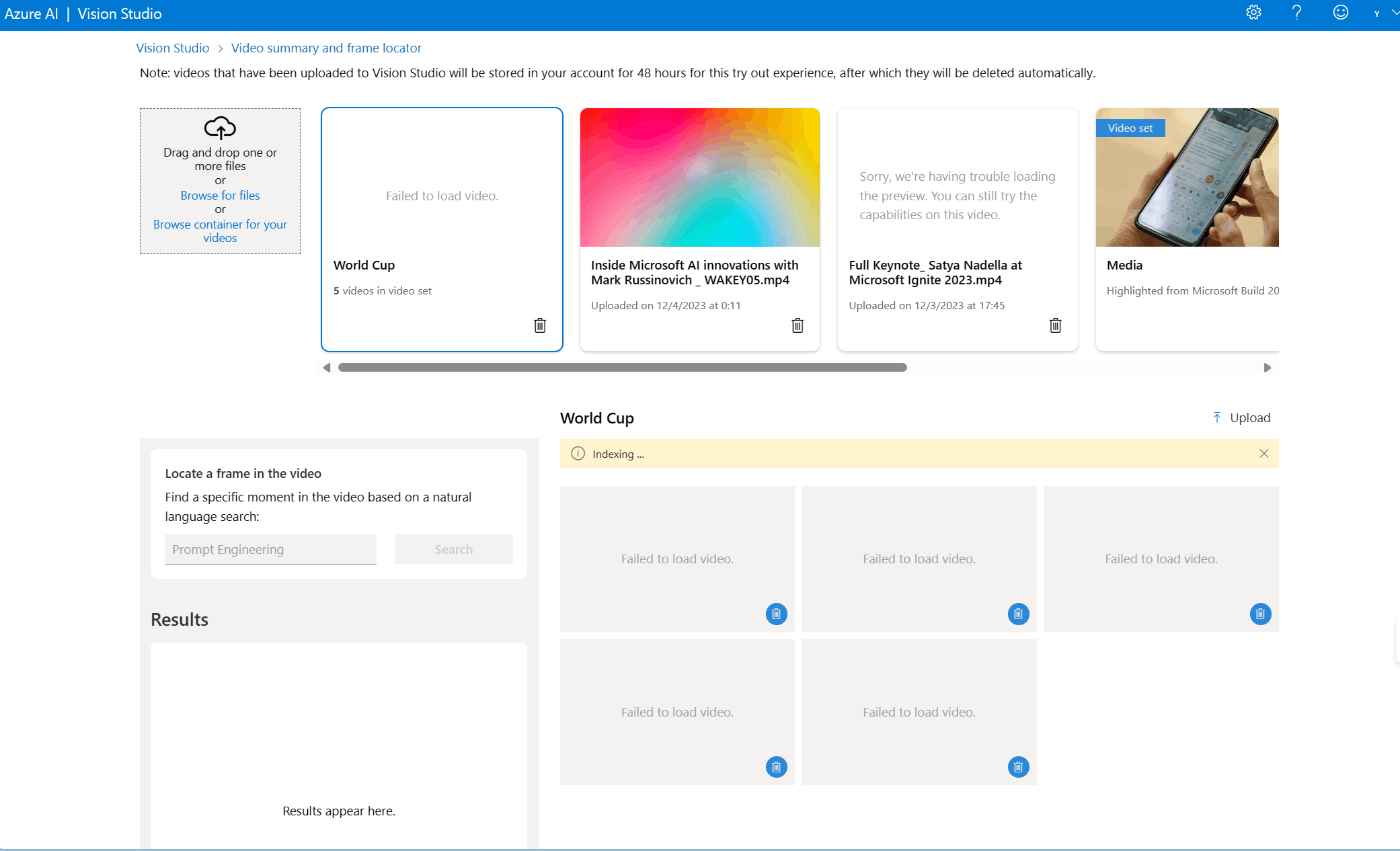Open the settings gear in the header
Image resolution: width=1400 pixels, height=851 pixels.
pyautogui.click(x=1254, y=13)
